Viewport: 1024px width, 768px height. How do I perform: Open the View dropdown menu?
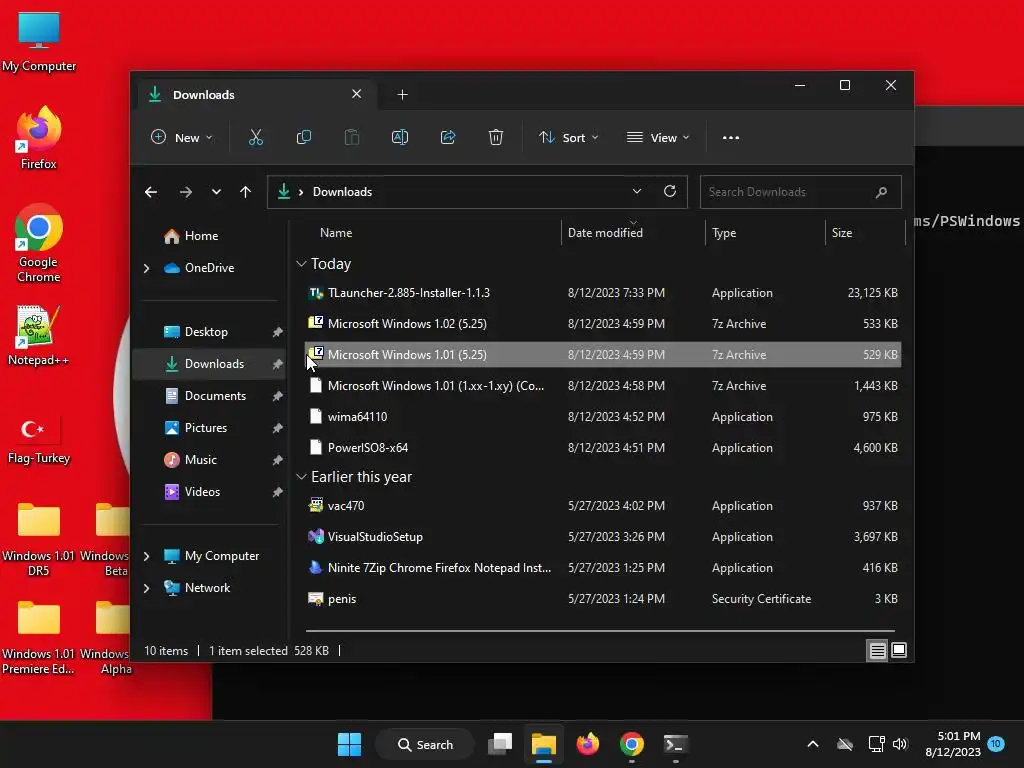658,138
